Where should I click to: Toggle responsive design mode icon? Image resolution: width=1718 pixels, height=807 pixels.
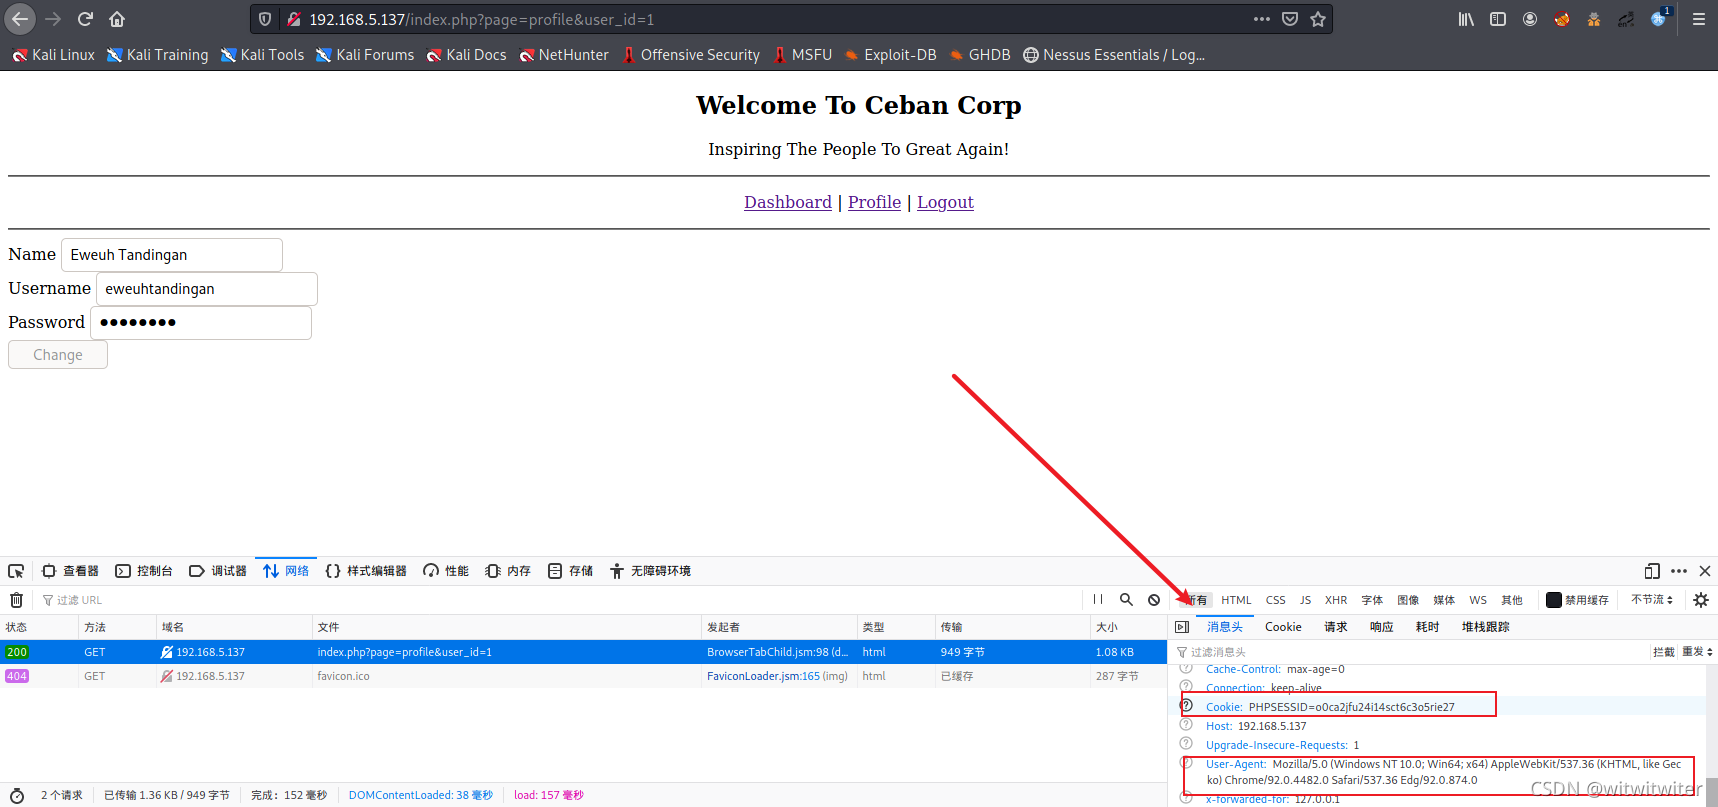point(1652,571)
